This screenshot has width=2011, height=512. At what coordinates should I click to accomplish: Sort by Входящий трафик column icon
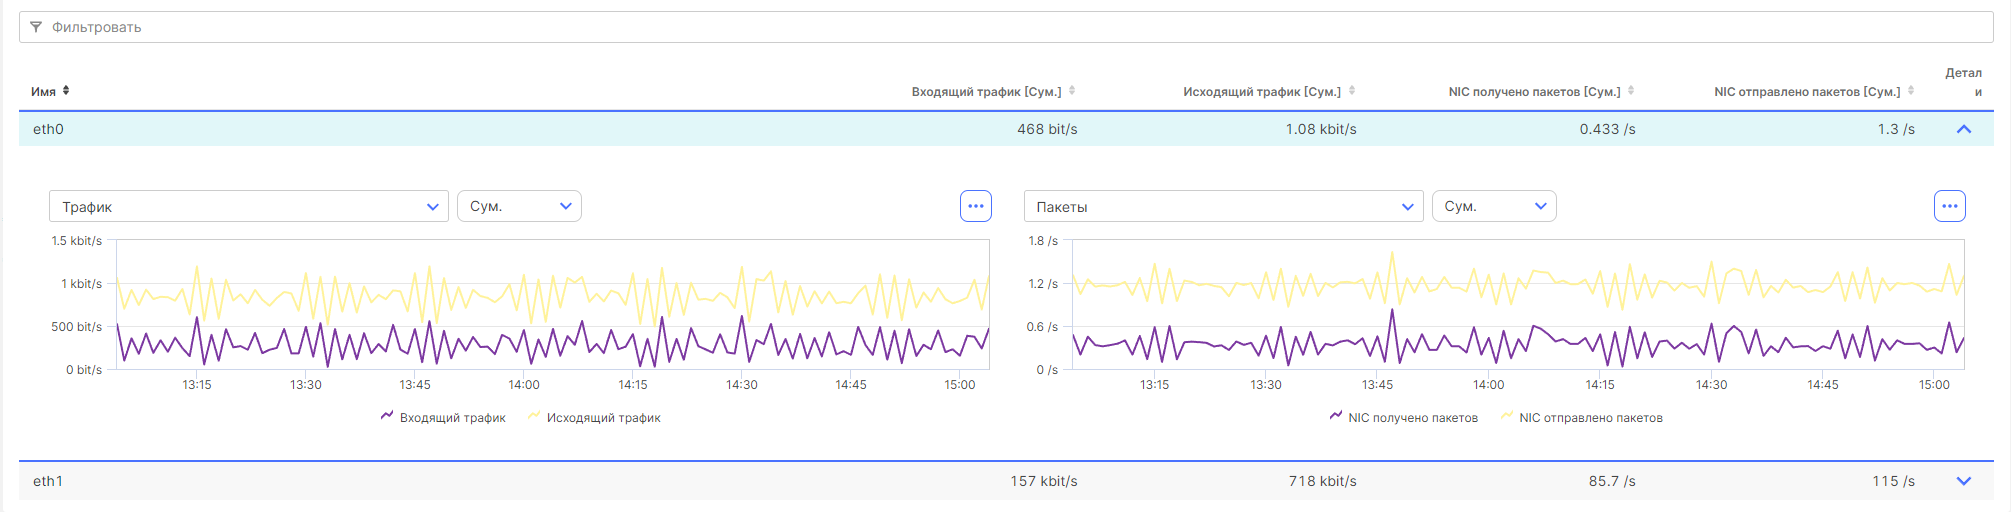point(1072,91)
